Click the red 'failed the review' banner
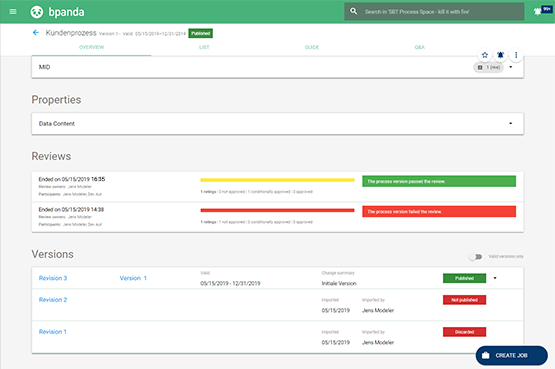This screenshot has width=555, height=369. point(439,212)
